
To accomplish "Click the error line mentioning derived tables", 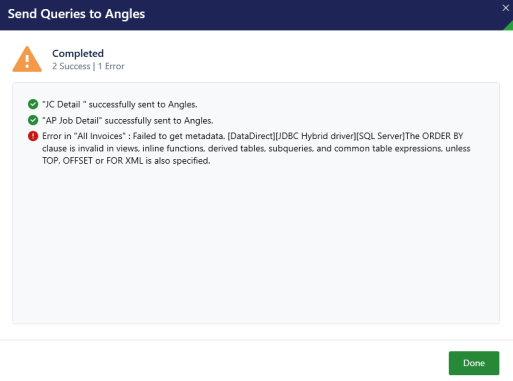I will (x=256, y=148).
